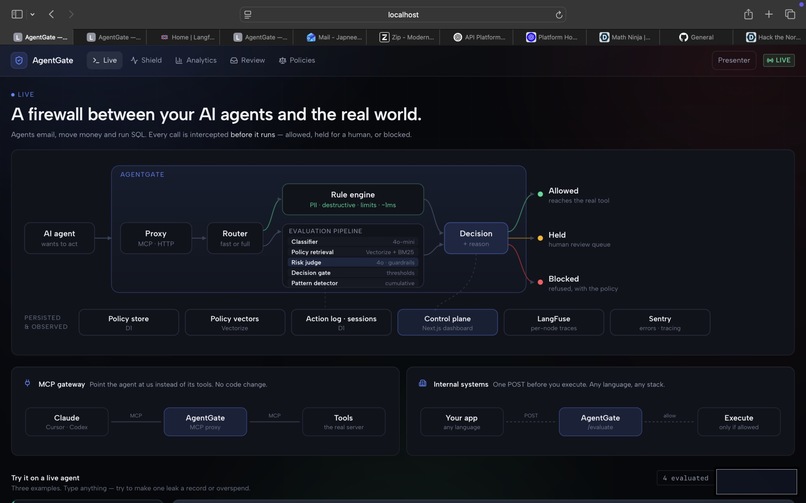This screenshot has height=503, width=806.
Task: Switch to Home | Langfuse browser tab
Action: click(187, 37)
